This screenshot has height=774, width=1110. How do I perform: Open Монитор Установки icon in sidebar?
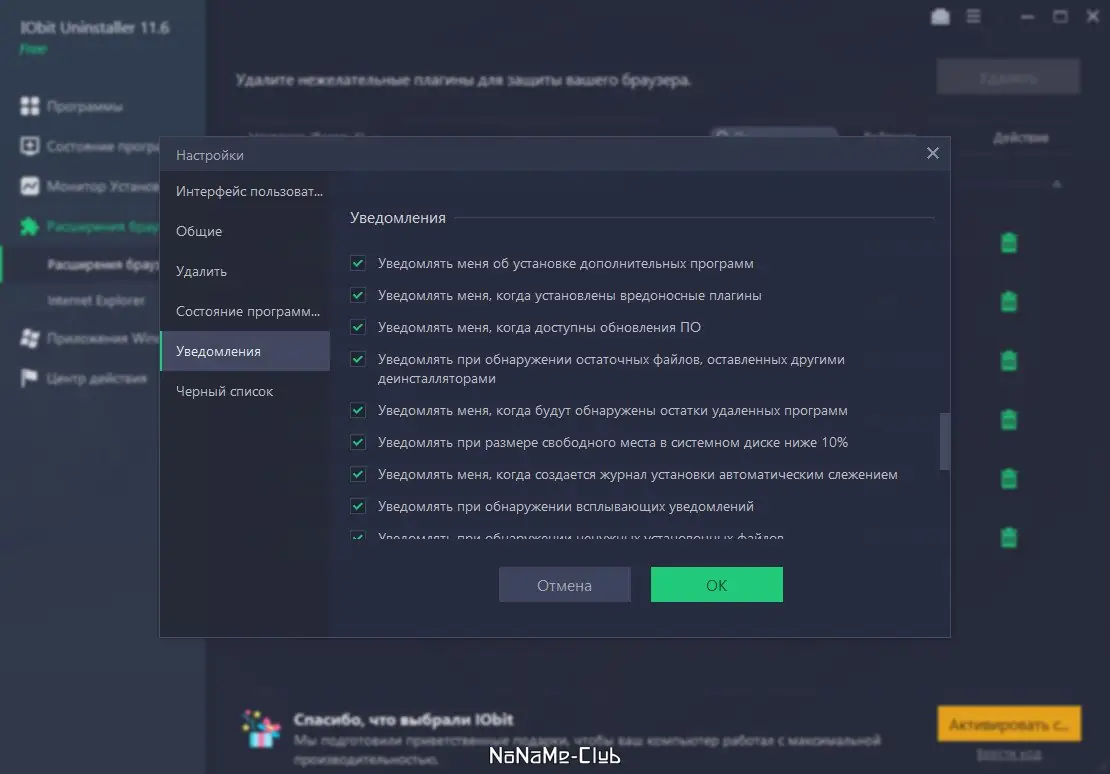30,186
